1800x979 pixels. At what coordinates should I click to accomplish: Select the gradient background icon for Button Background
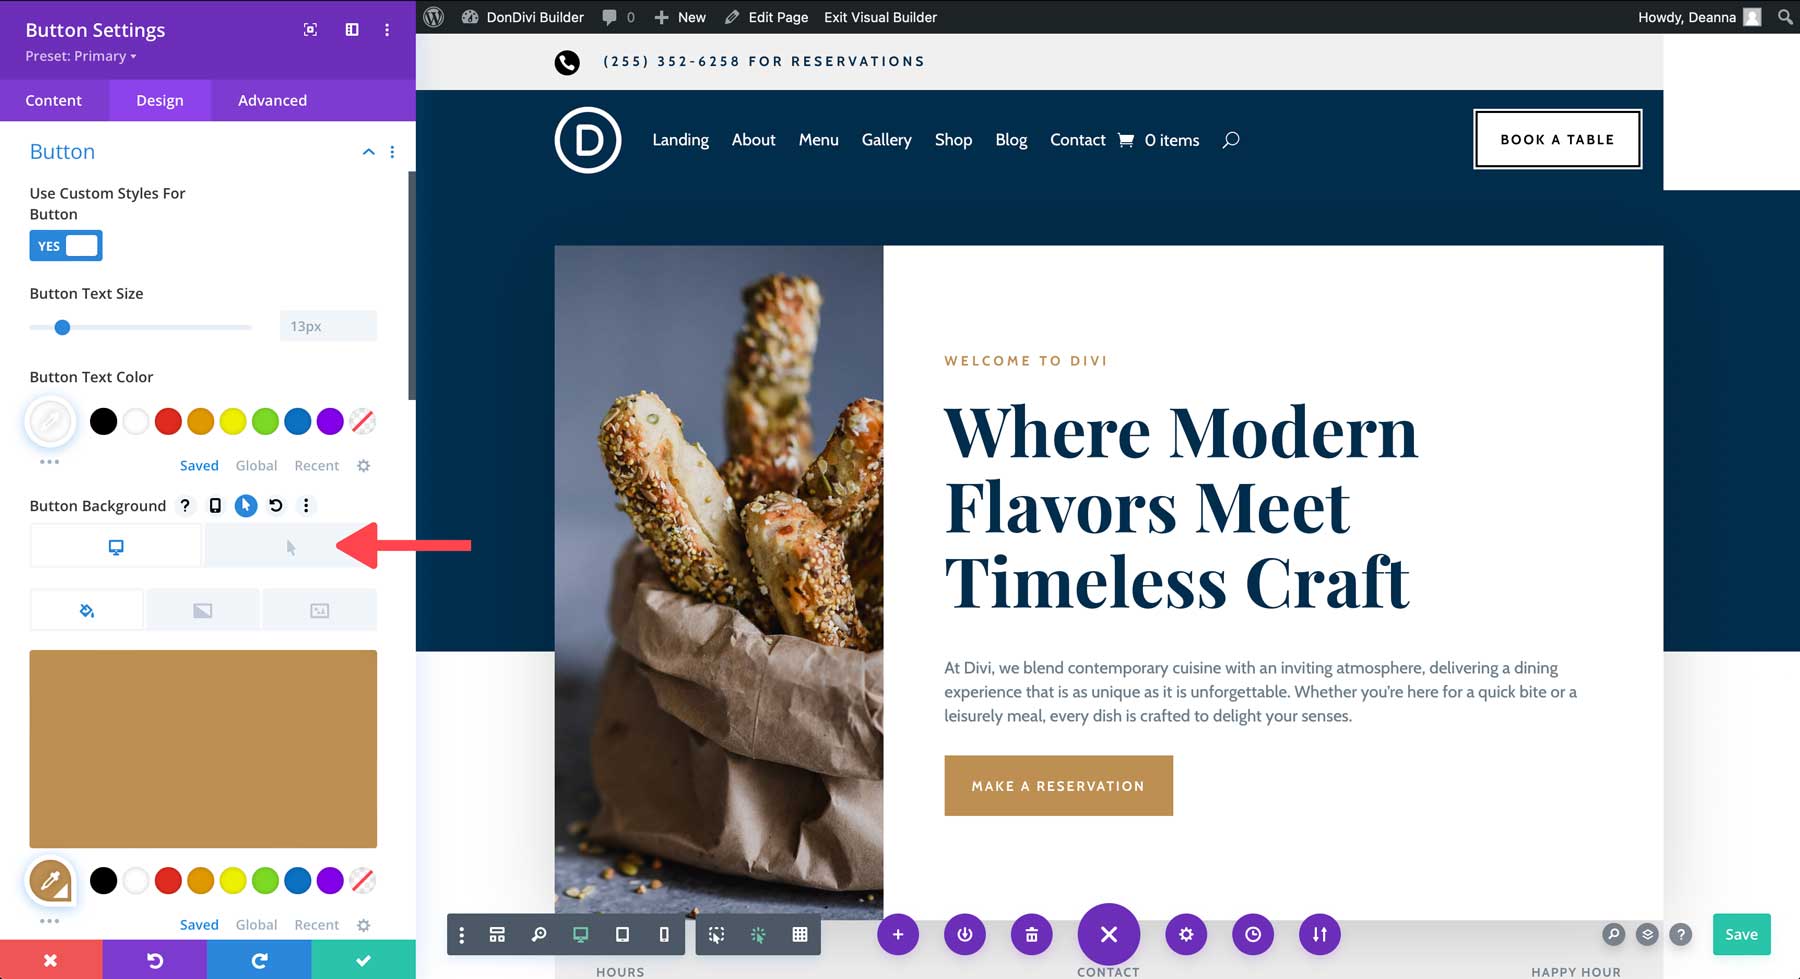[x=202, y=609]
